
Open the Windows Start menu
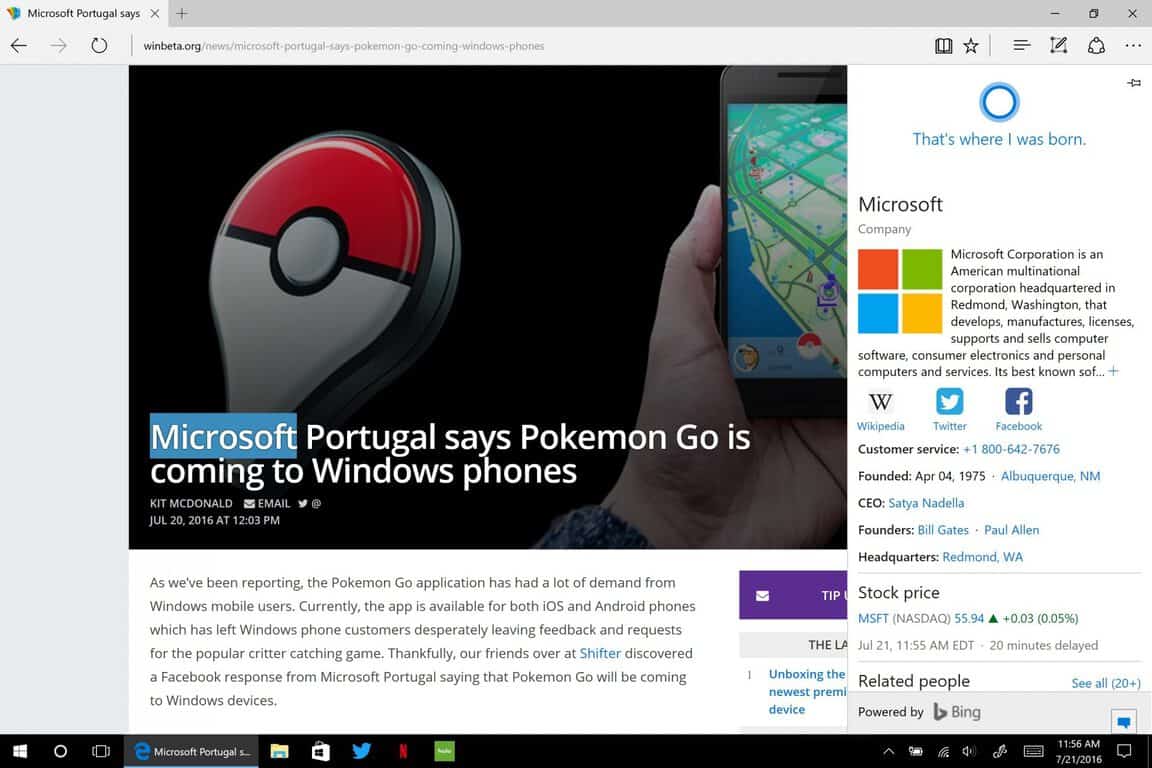(x=20, y=751)
